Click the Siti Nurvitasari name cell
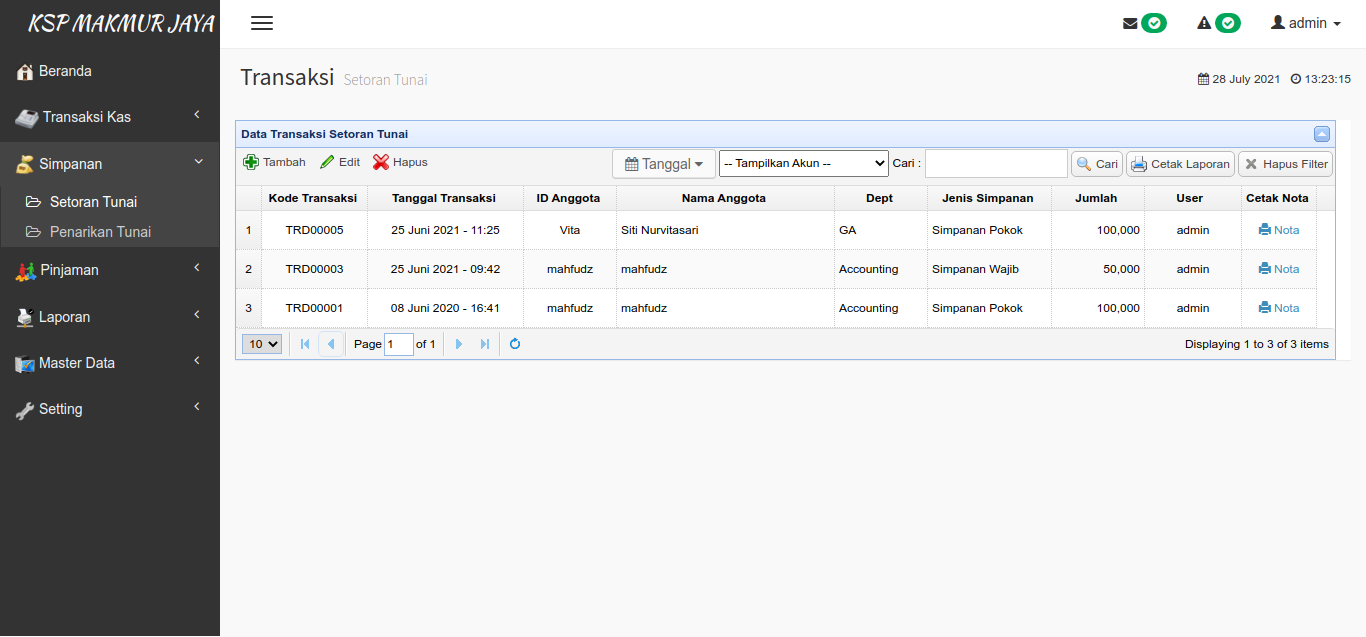The width and height of the screenshot is (1366, 637). [x=725, y=230]
